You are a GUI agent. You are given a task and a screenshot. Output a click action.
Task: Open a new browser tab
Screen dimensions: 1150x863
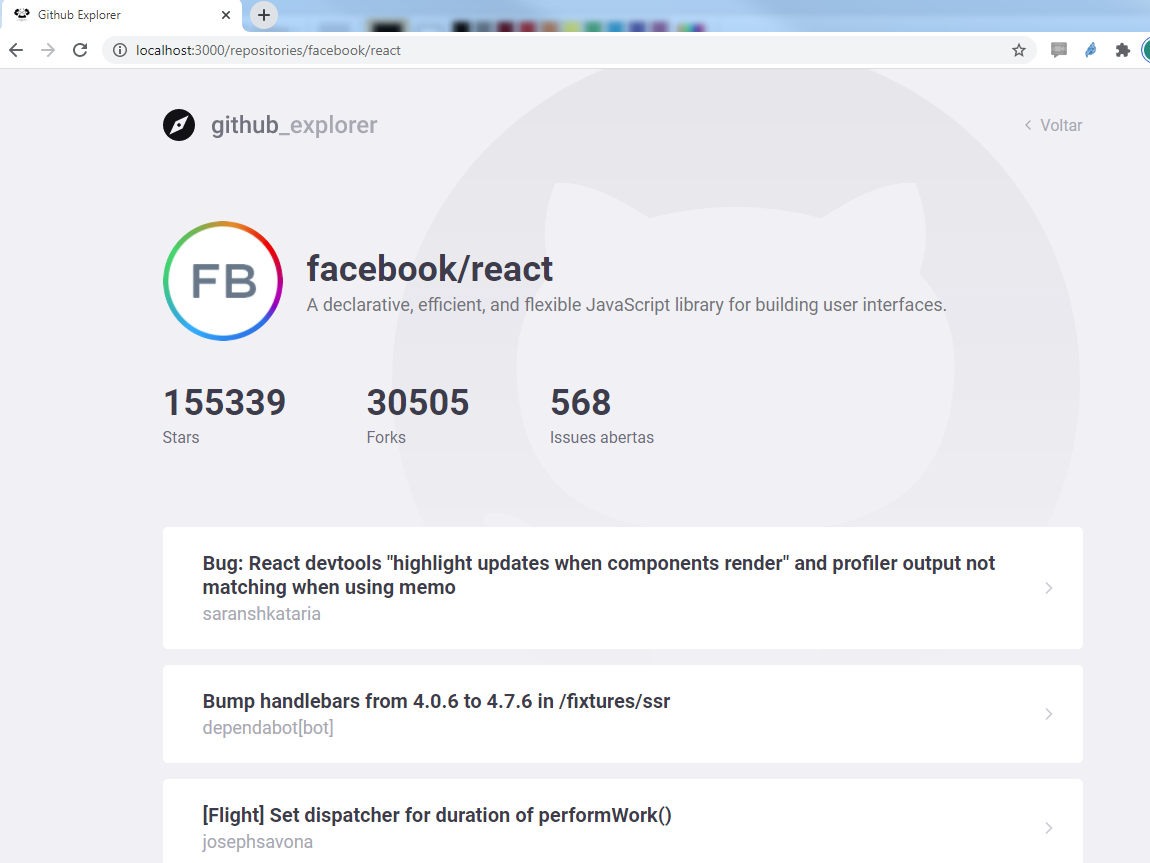[x=264, y=15]
